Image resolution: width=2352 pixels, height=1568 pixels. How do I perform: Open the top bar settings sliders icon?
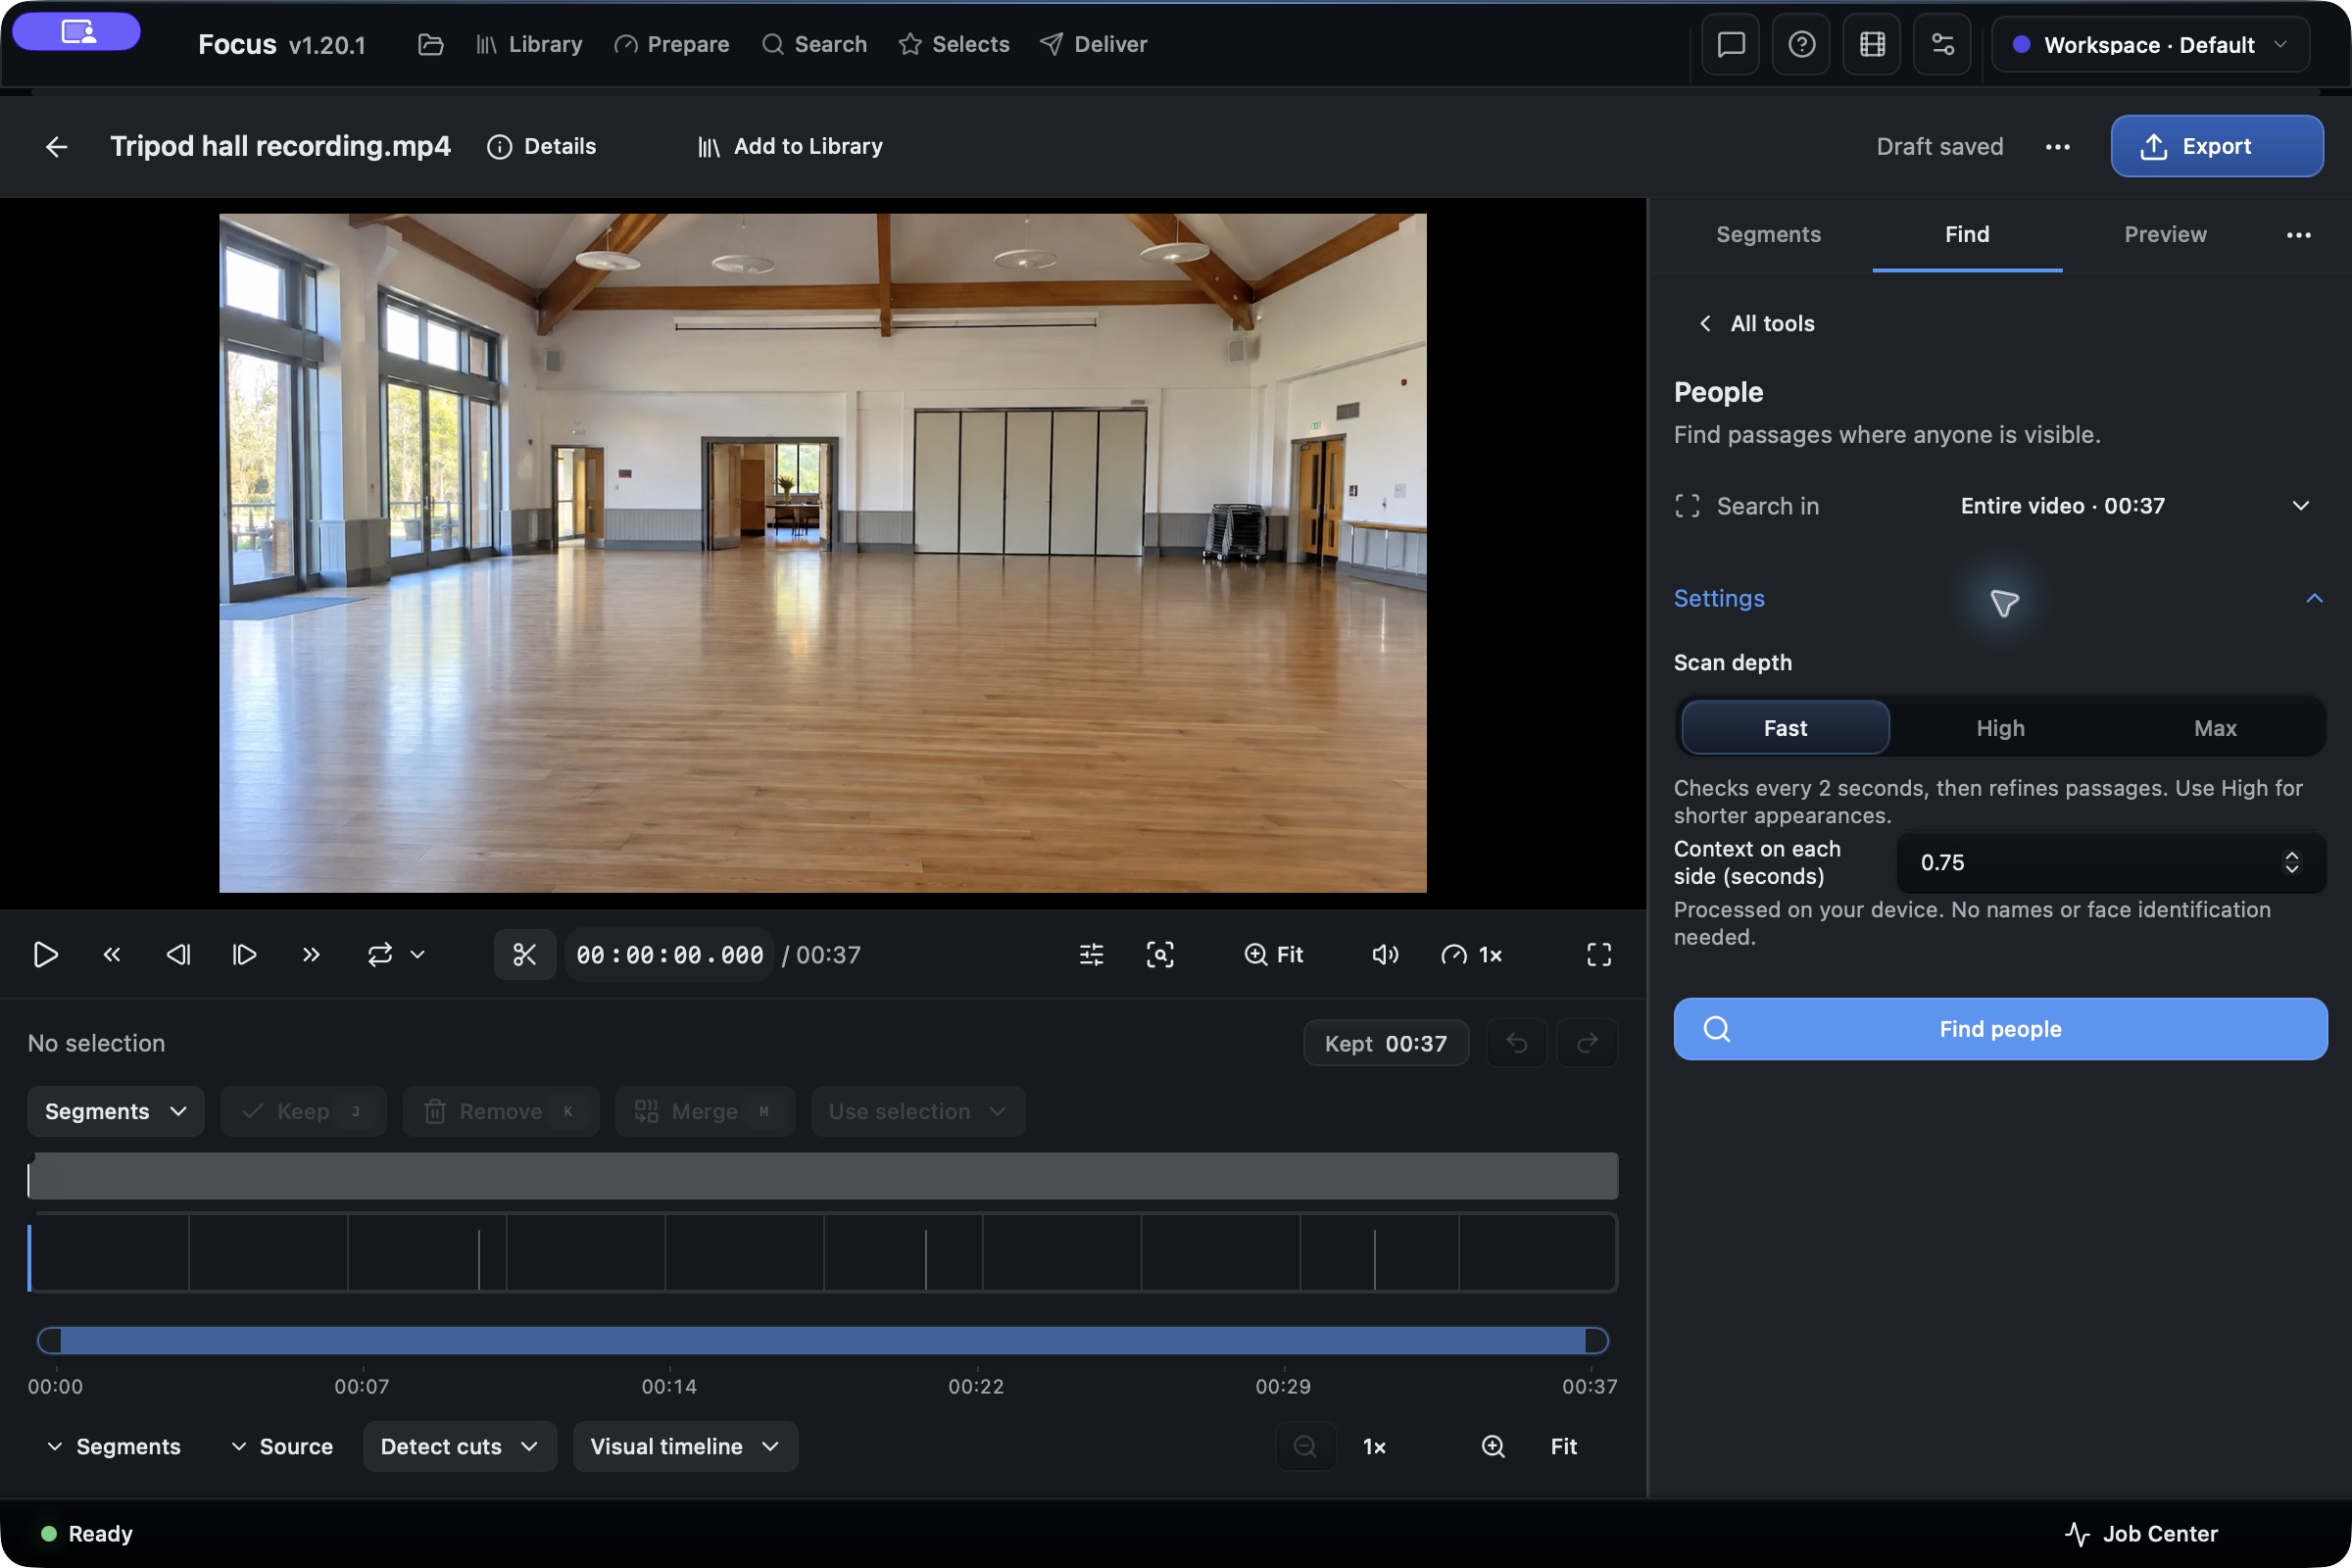[1942, 45]
